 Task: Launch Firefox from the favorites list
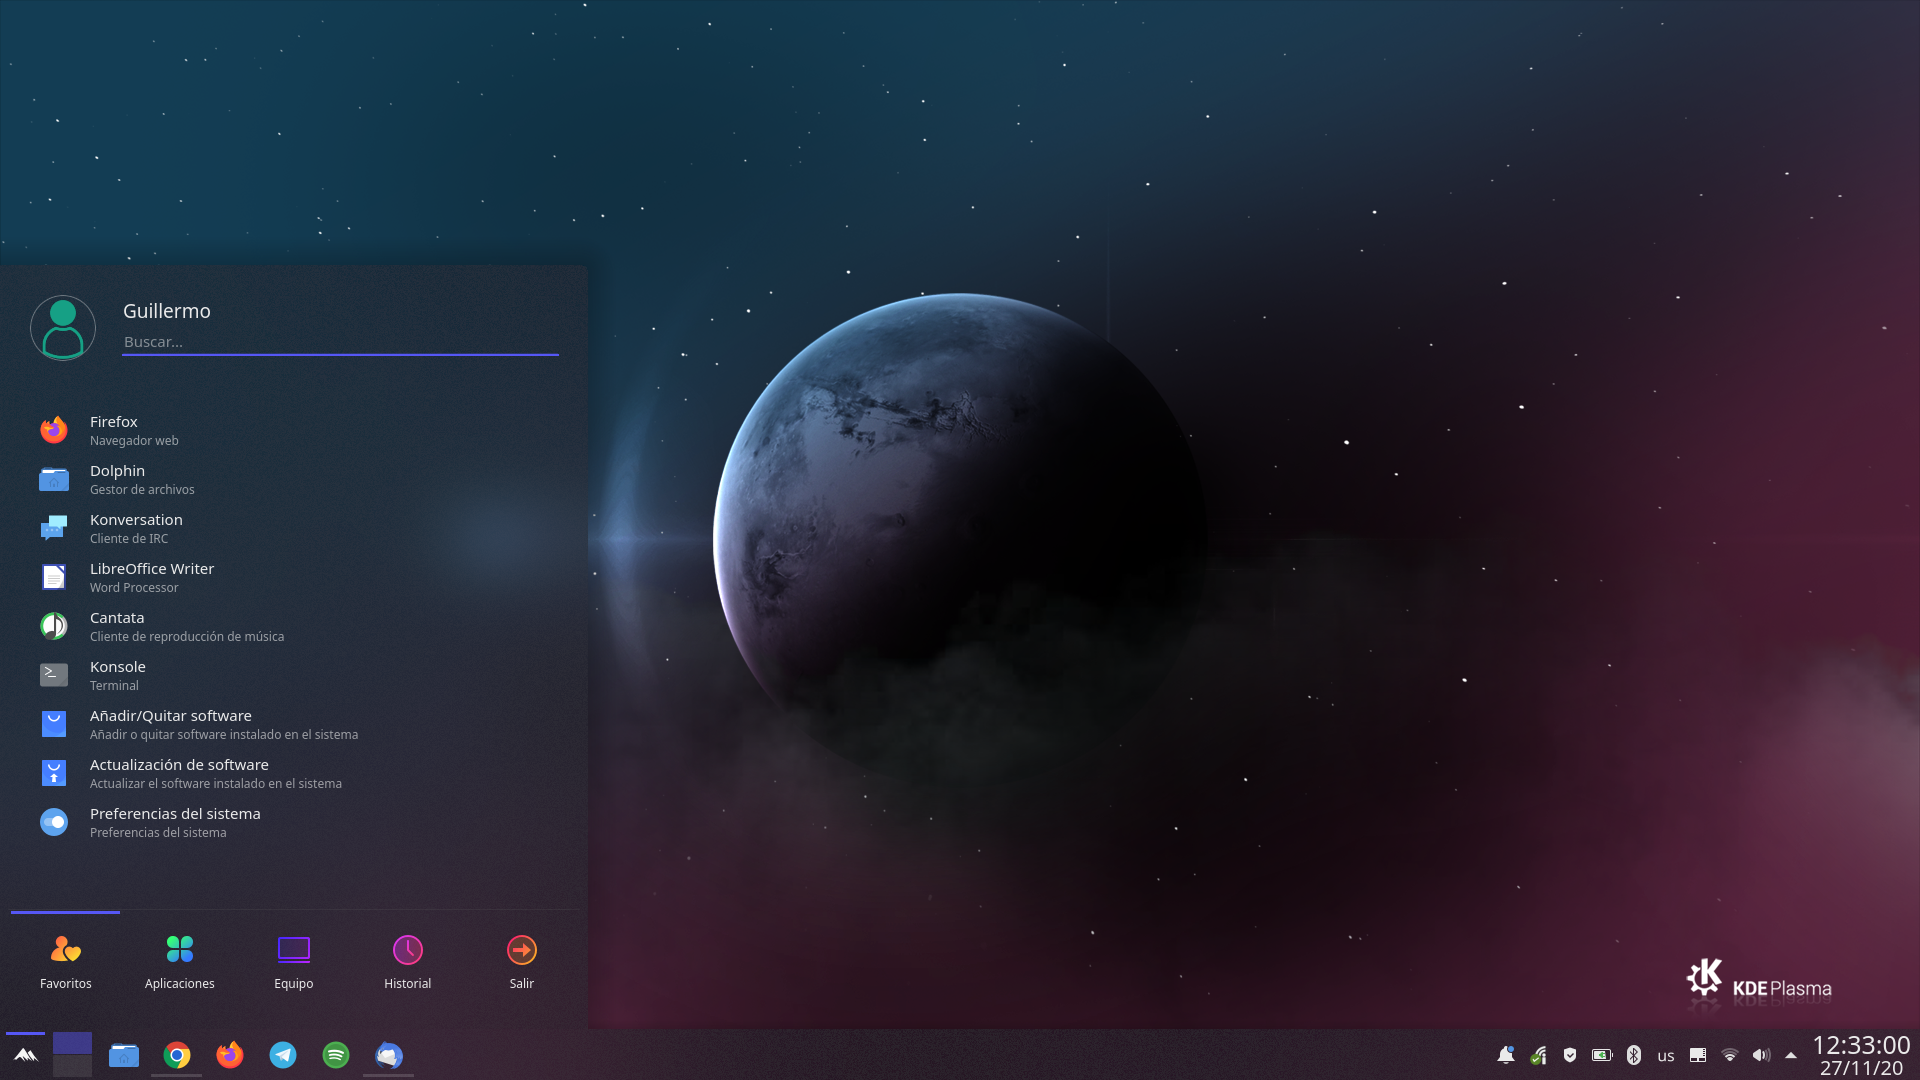114,430
